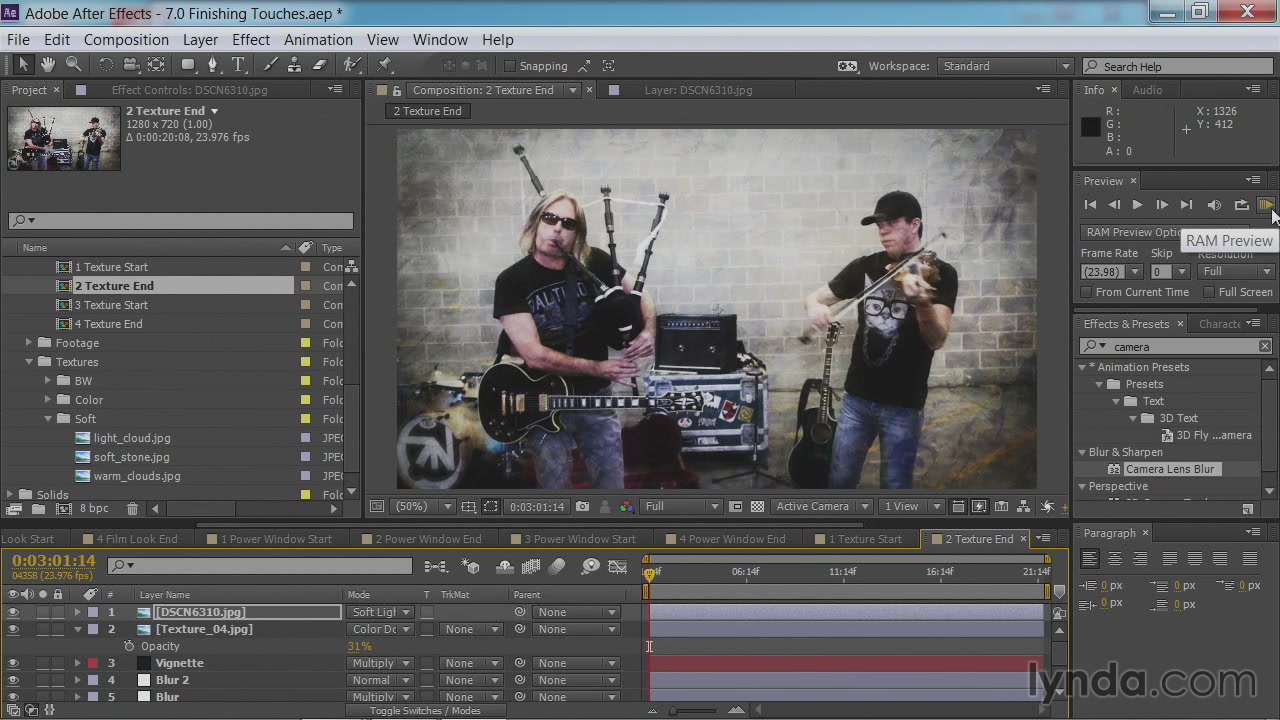Select the Camera Lens Blur effect

point(1169,469)
